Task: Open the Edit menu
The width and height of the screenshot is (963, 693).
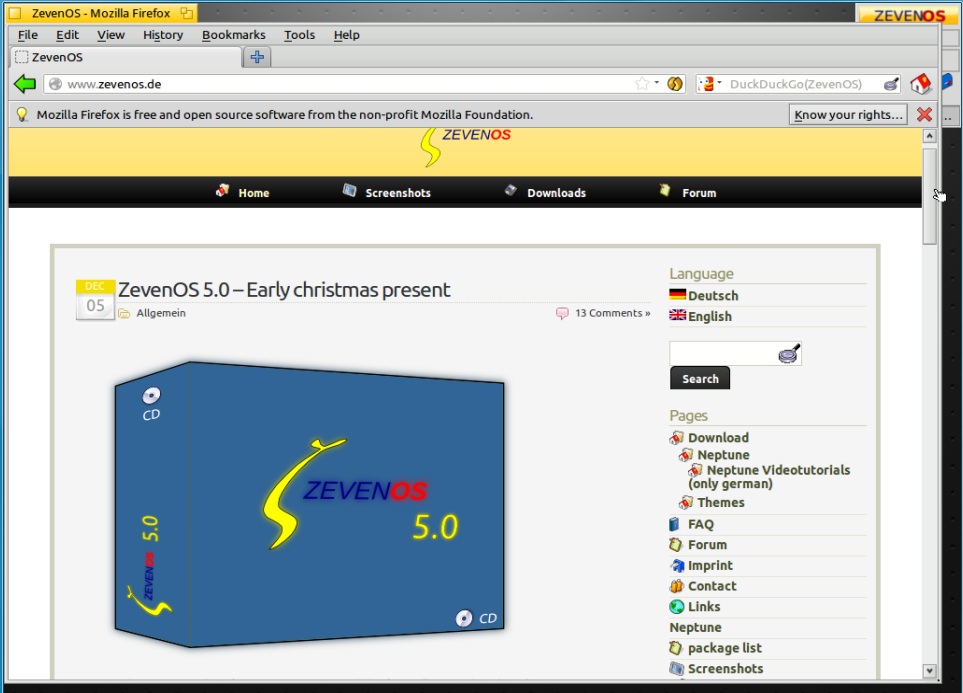Action: 67,35
